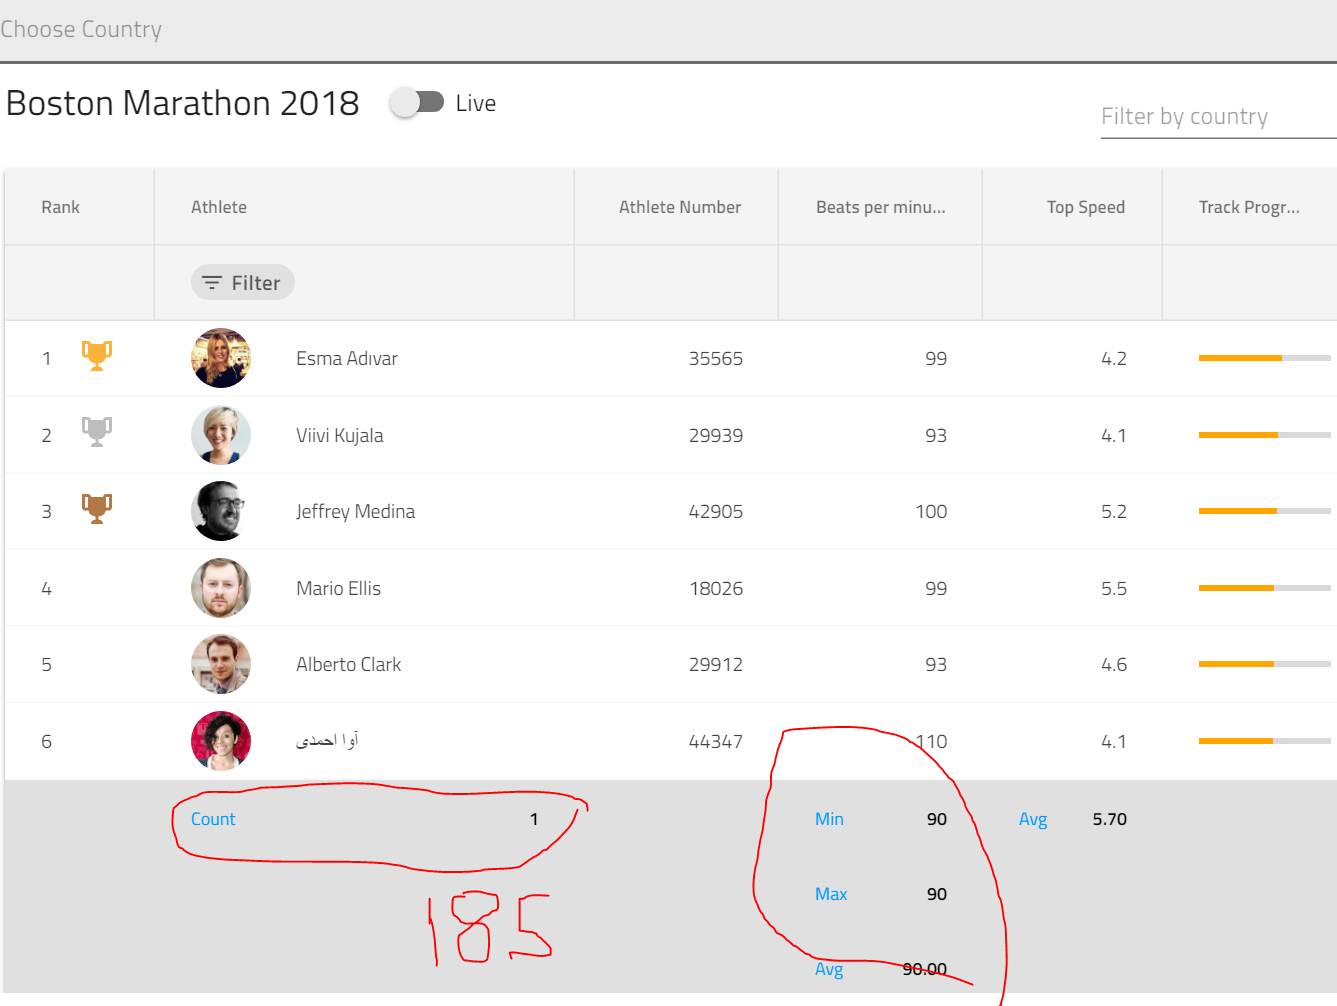Click the name Esma Adıvar
The image size is (1337, 1006).
[x=347, y=358]
